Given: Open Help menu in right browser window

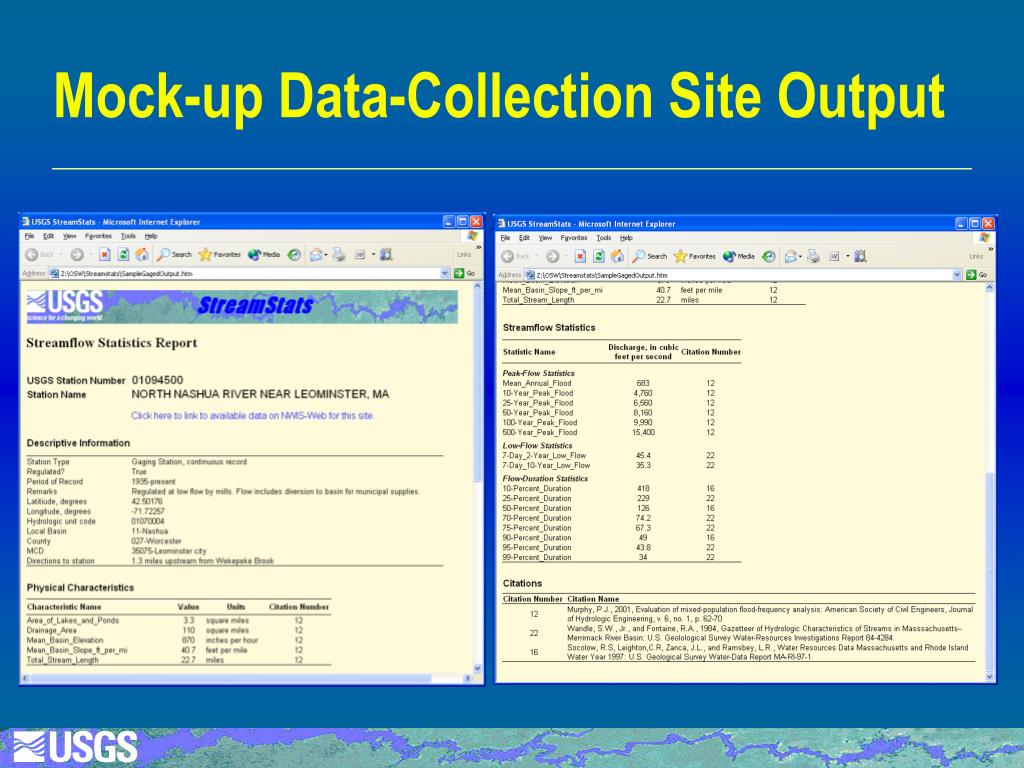Looking at the screenshot, I should coord(626,238).
